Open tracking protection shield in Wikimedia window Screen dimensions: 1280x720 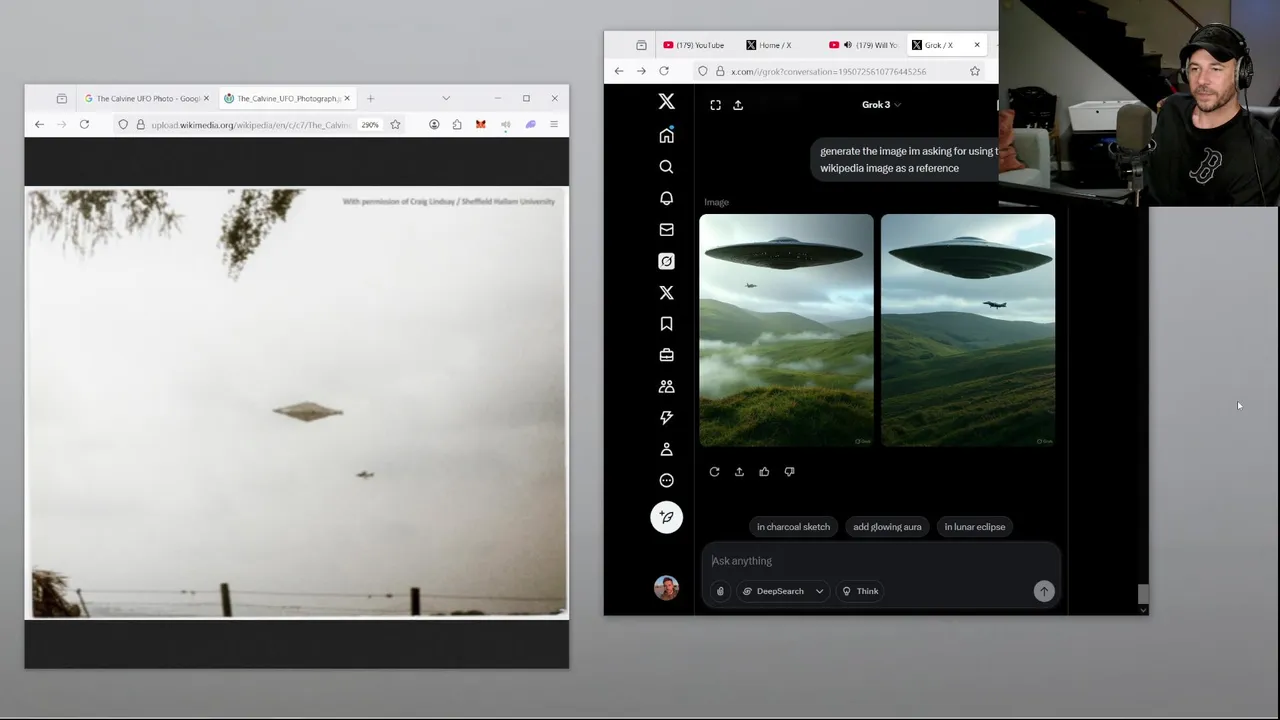[123, 125]
